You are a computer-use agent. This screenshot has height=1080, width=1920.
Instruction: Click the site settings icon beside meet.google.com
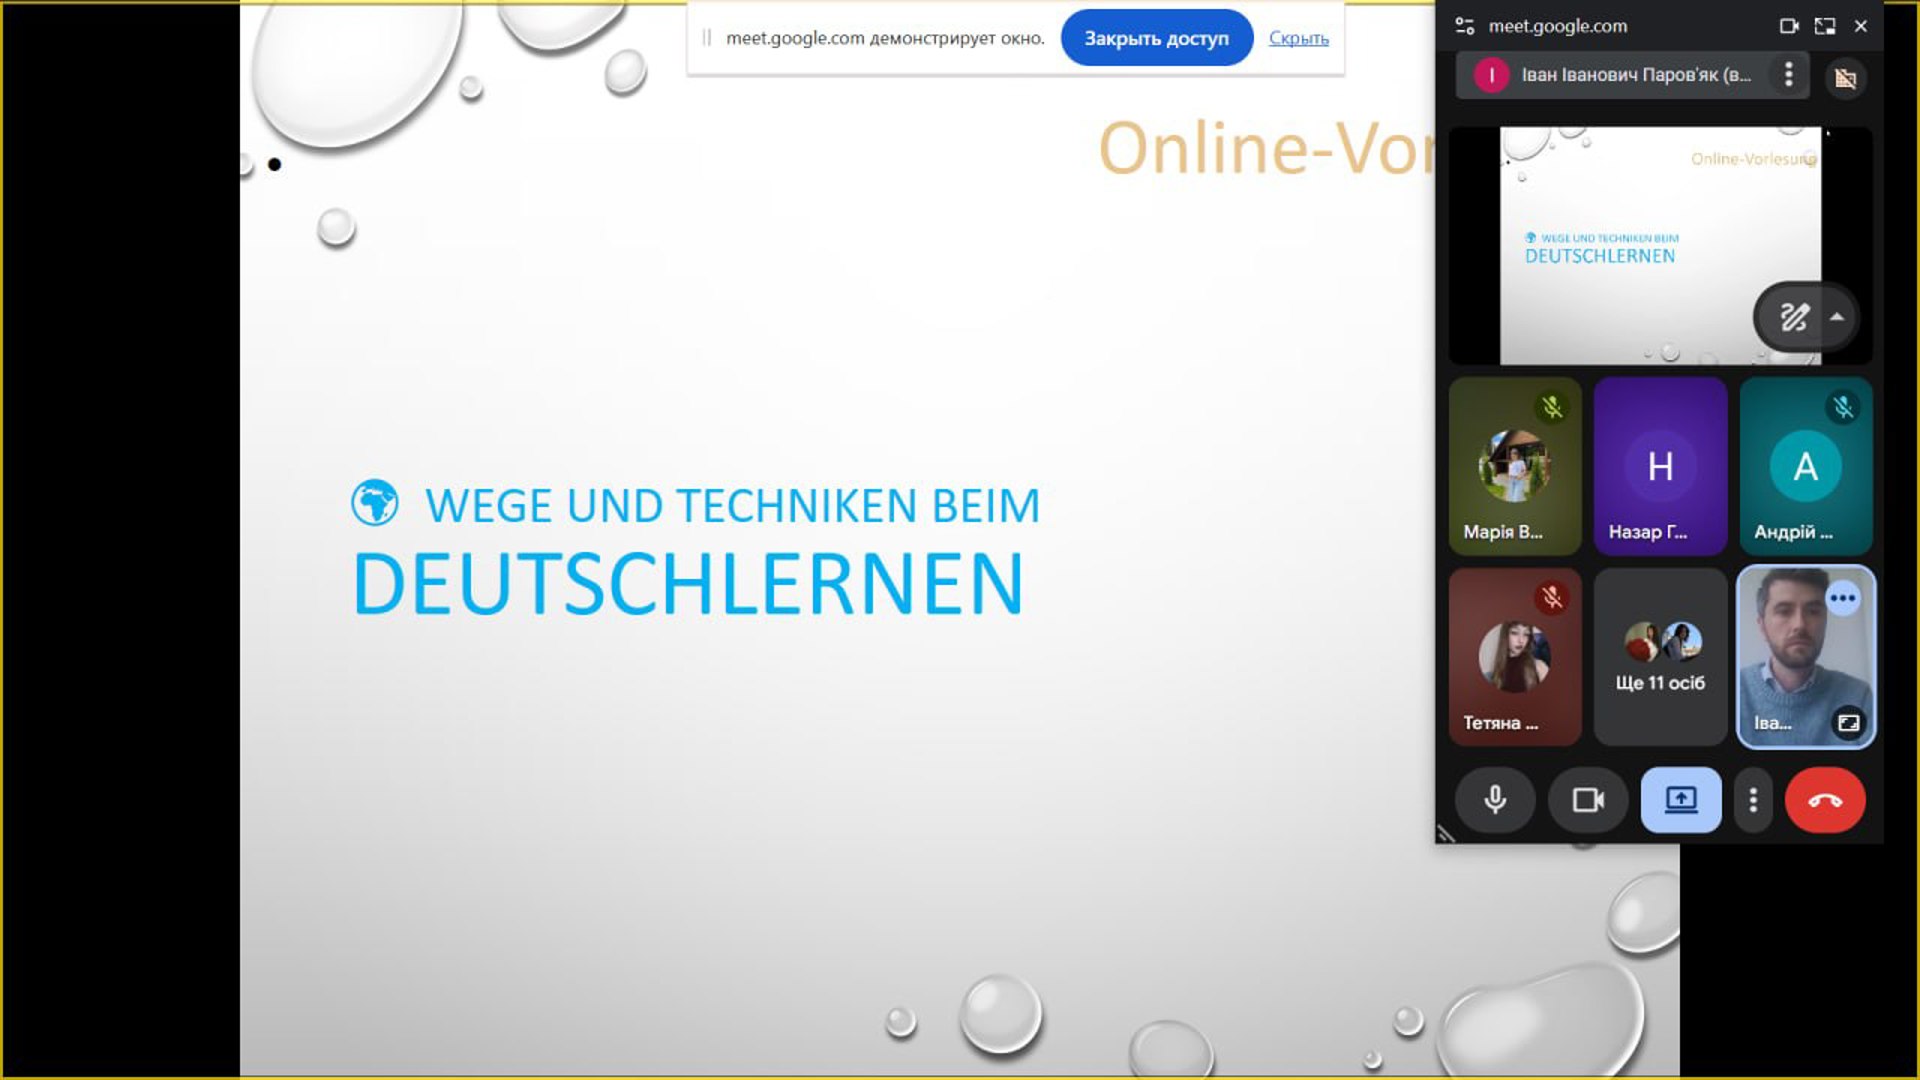click(x=1465, y=26)
